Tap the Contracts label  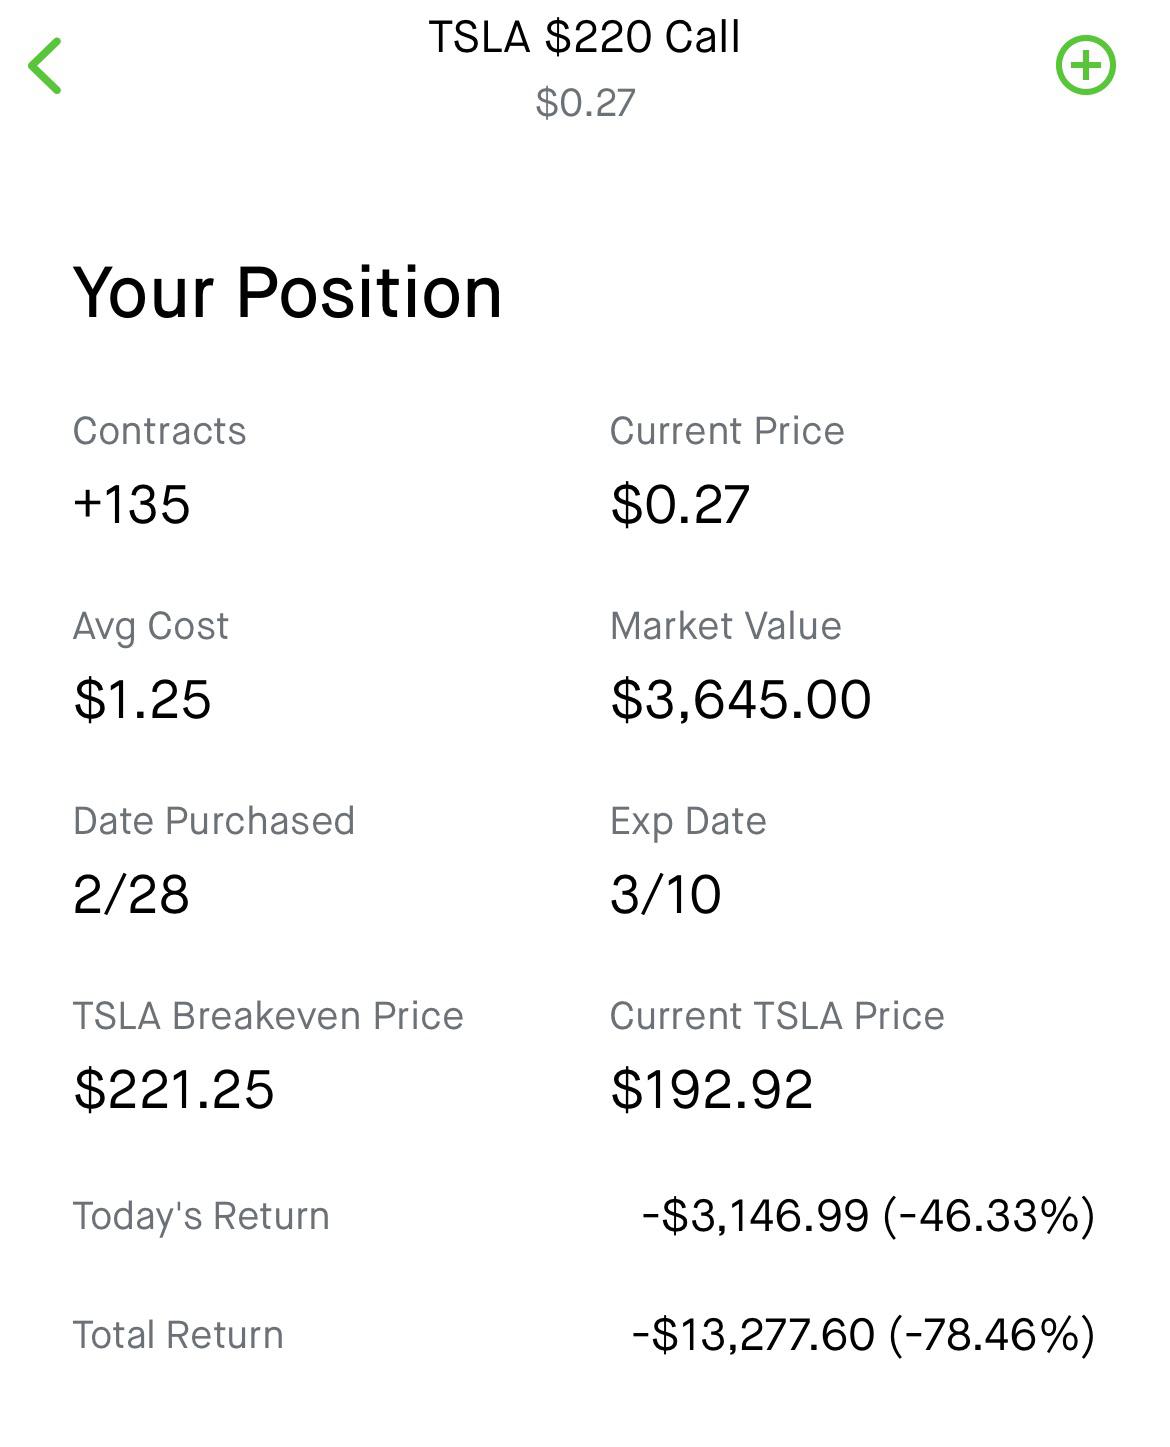[x=160, y=431]
